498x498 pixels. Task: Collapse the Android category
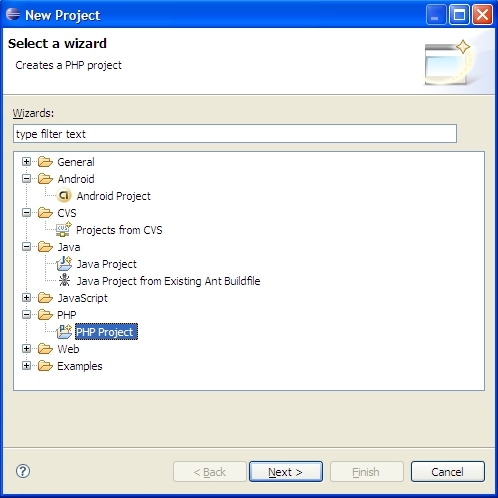click(x=26, y=179)
